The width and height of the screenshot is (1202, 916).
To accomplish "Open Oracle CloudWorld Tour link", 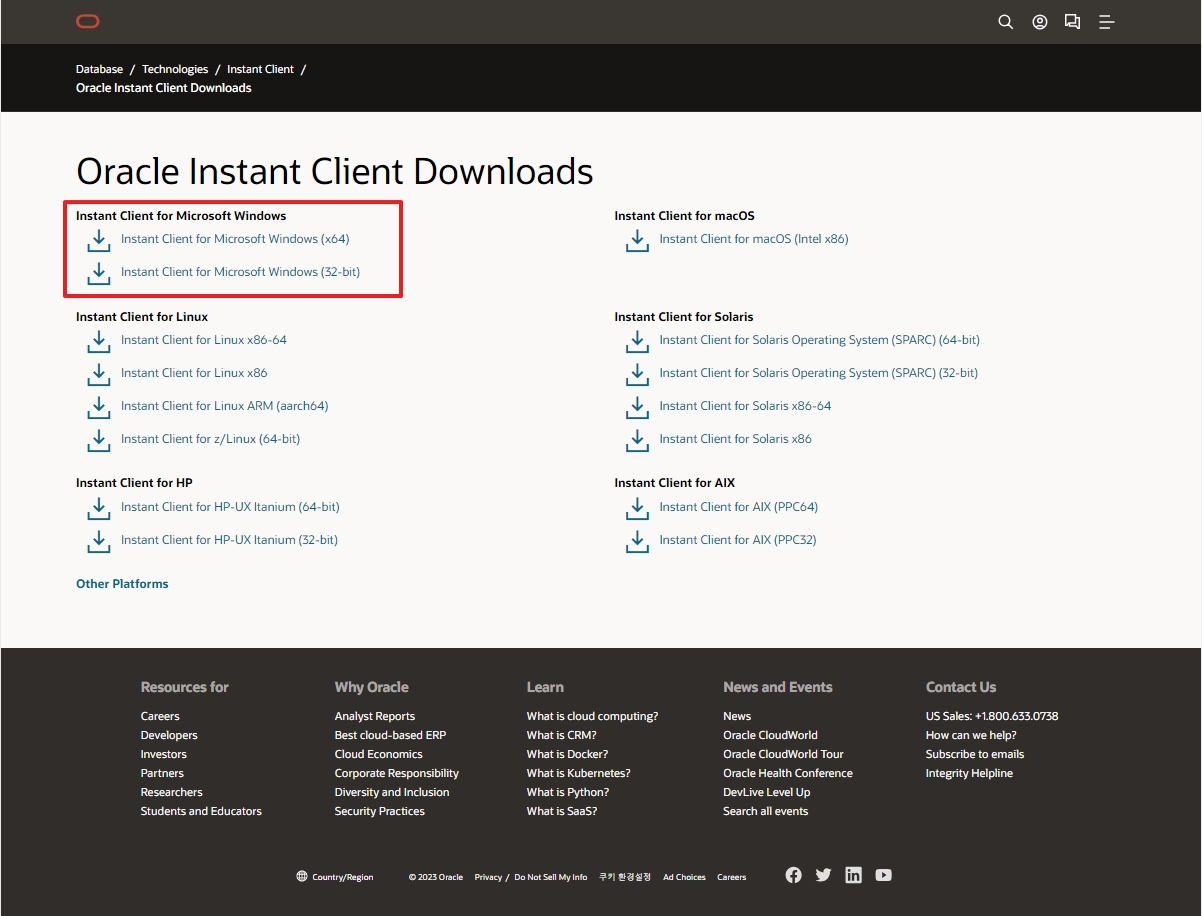I will pyautogui.click(x=783, y=754).
